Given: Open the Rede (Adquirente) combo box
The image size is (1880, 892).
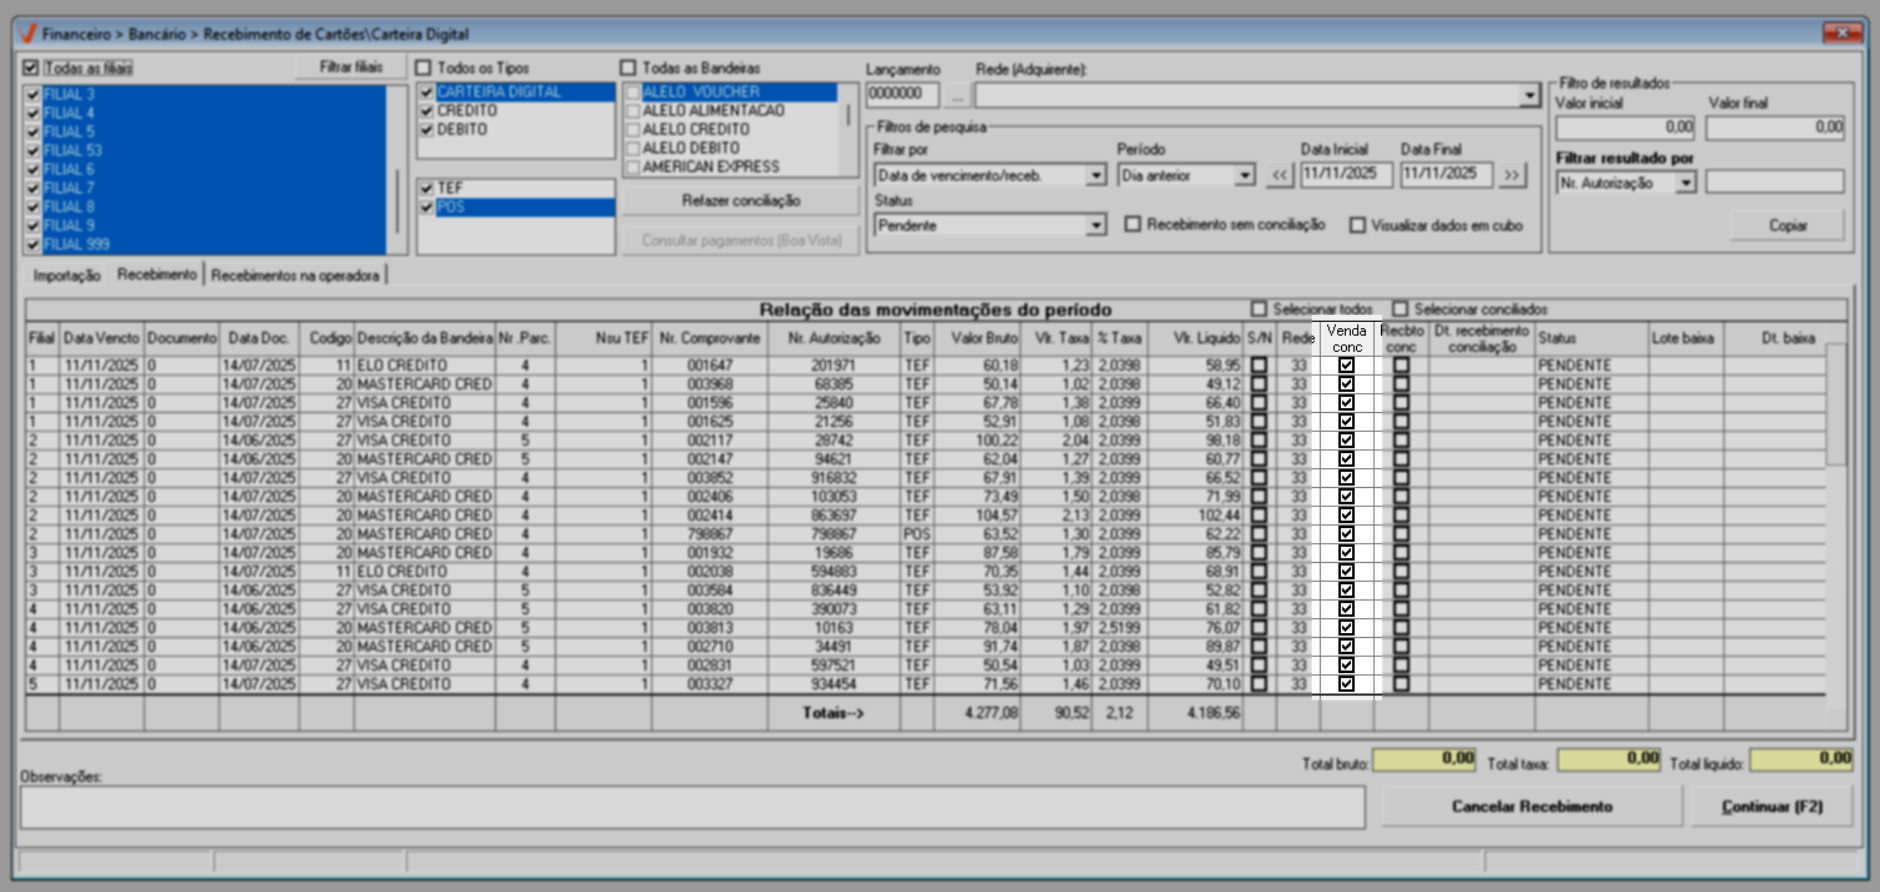Looking at the screenshot, I should (1529, 96).
